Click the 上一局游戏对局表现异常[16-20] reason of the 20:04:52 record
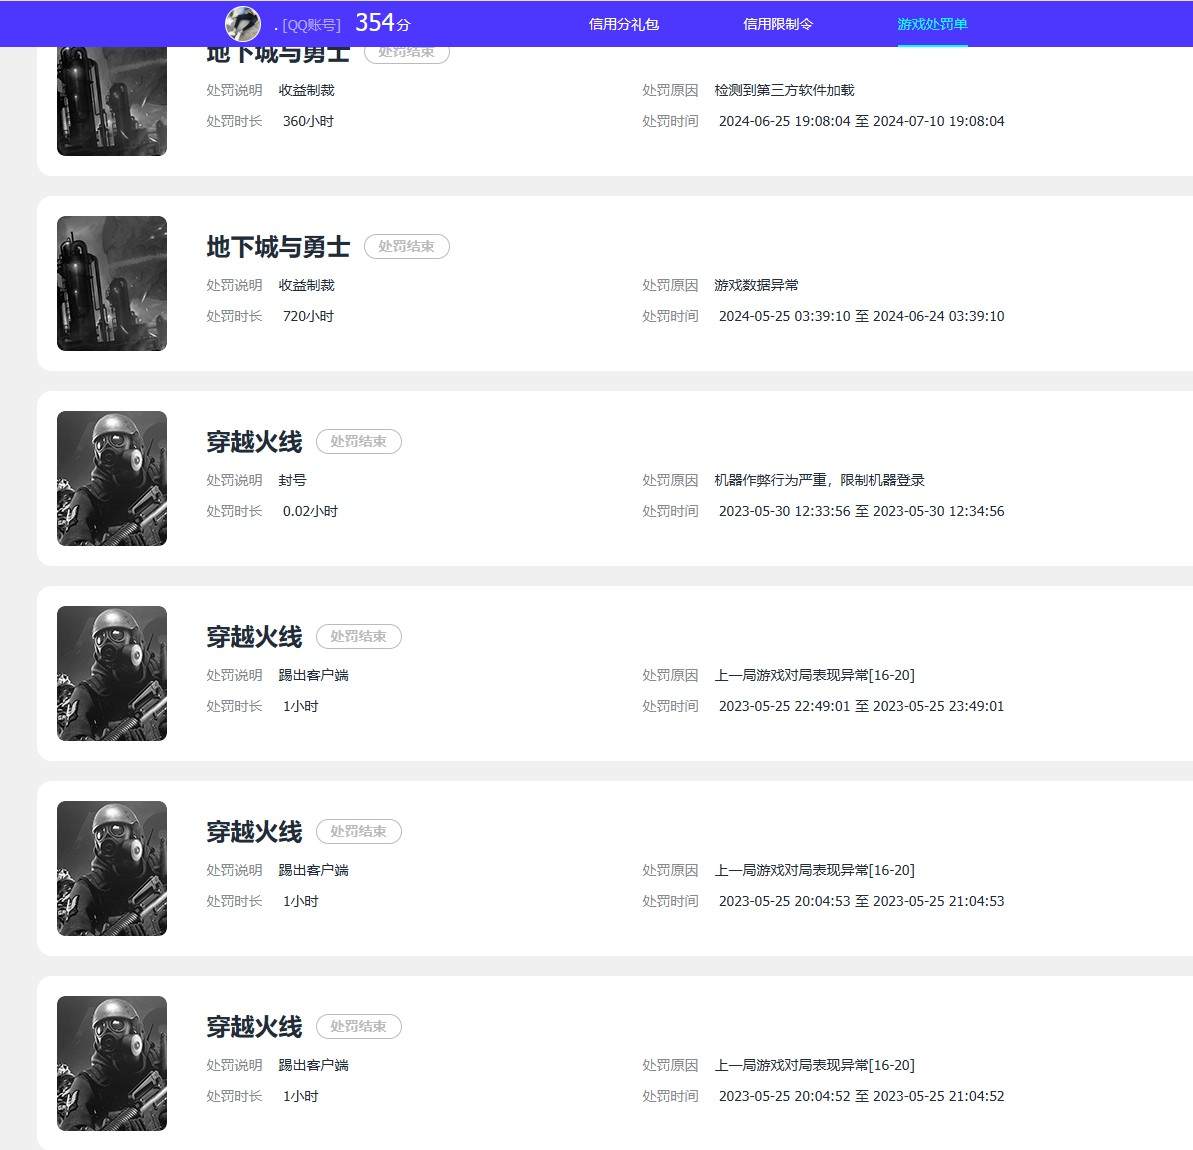The image size is (1193, 1150). (x=814, y=1064)
